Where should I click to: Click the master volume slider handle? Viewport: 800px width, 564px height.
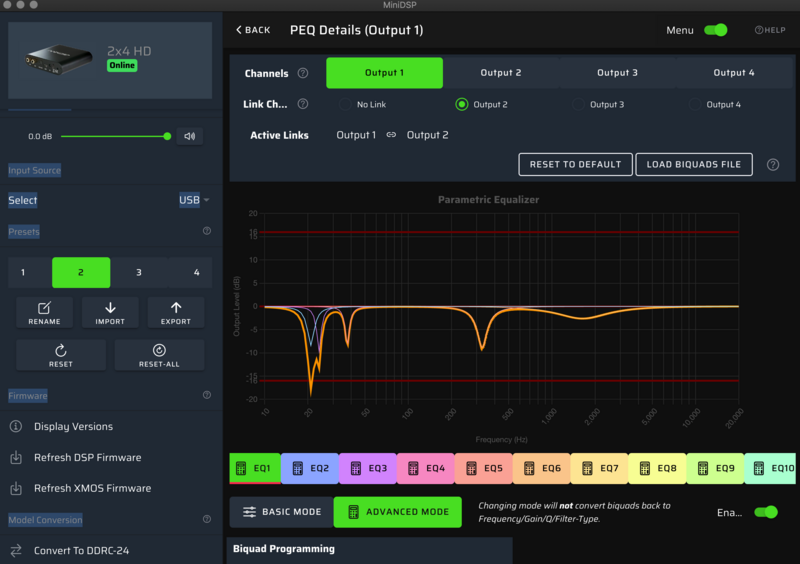167,136
